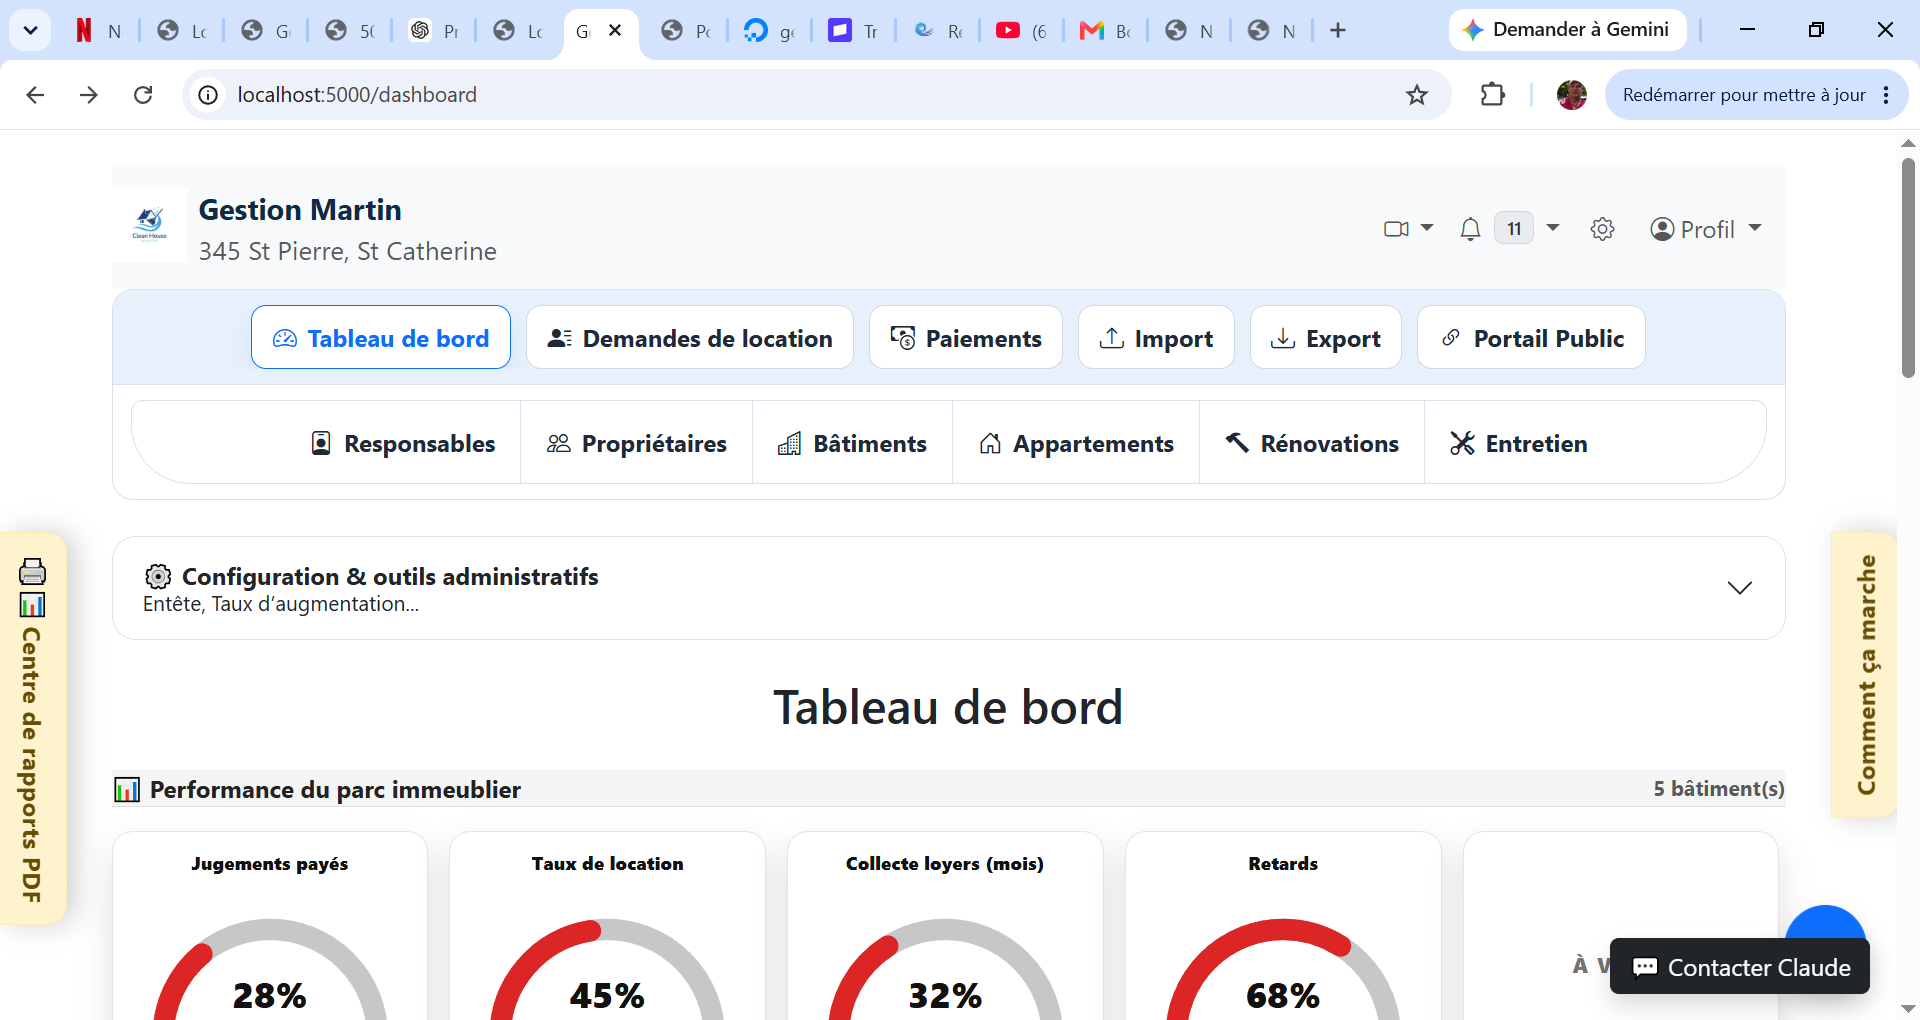
Task: Click the Collecte loyers 32% gauge
Action: pos(945,968)
